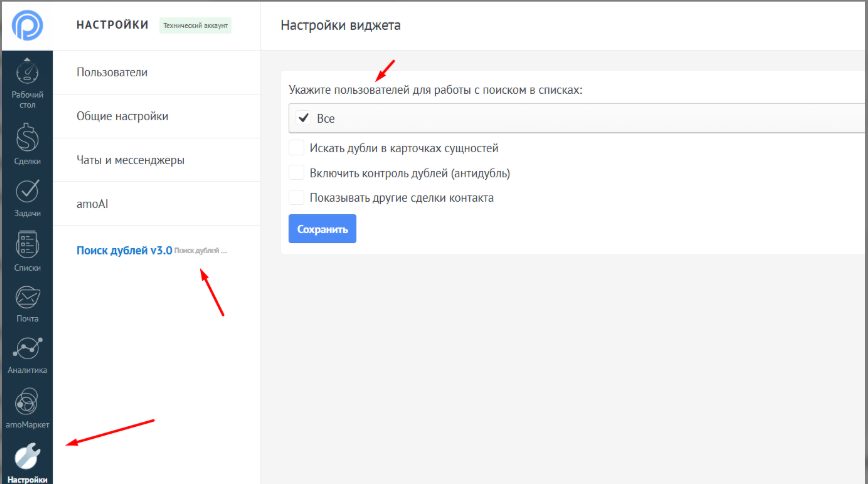Toggle Показывать другие сделки контакта checkbox
The width and height of the screenshot is (868, 484).
(296, 198)
